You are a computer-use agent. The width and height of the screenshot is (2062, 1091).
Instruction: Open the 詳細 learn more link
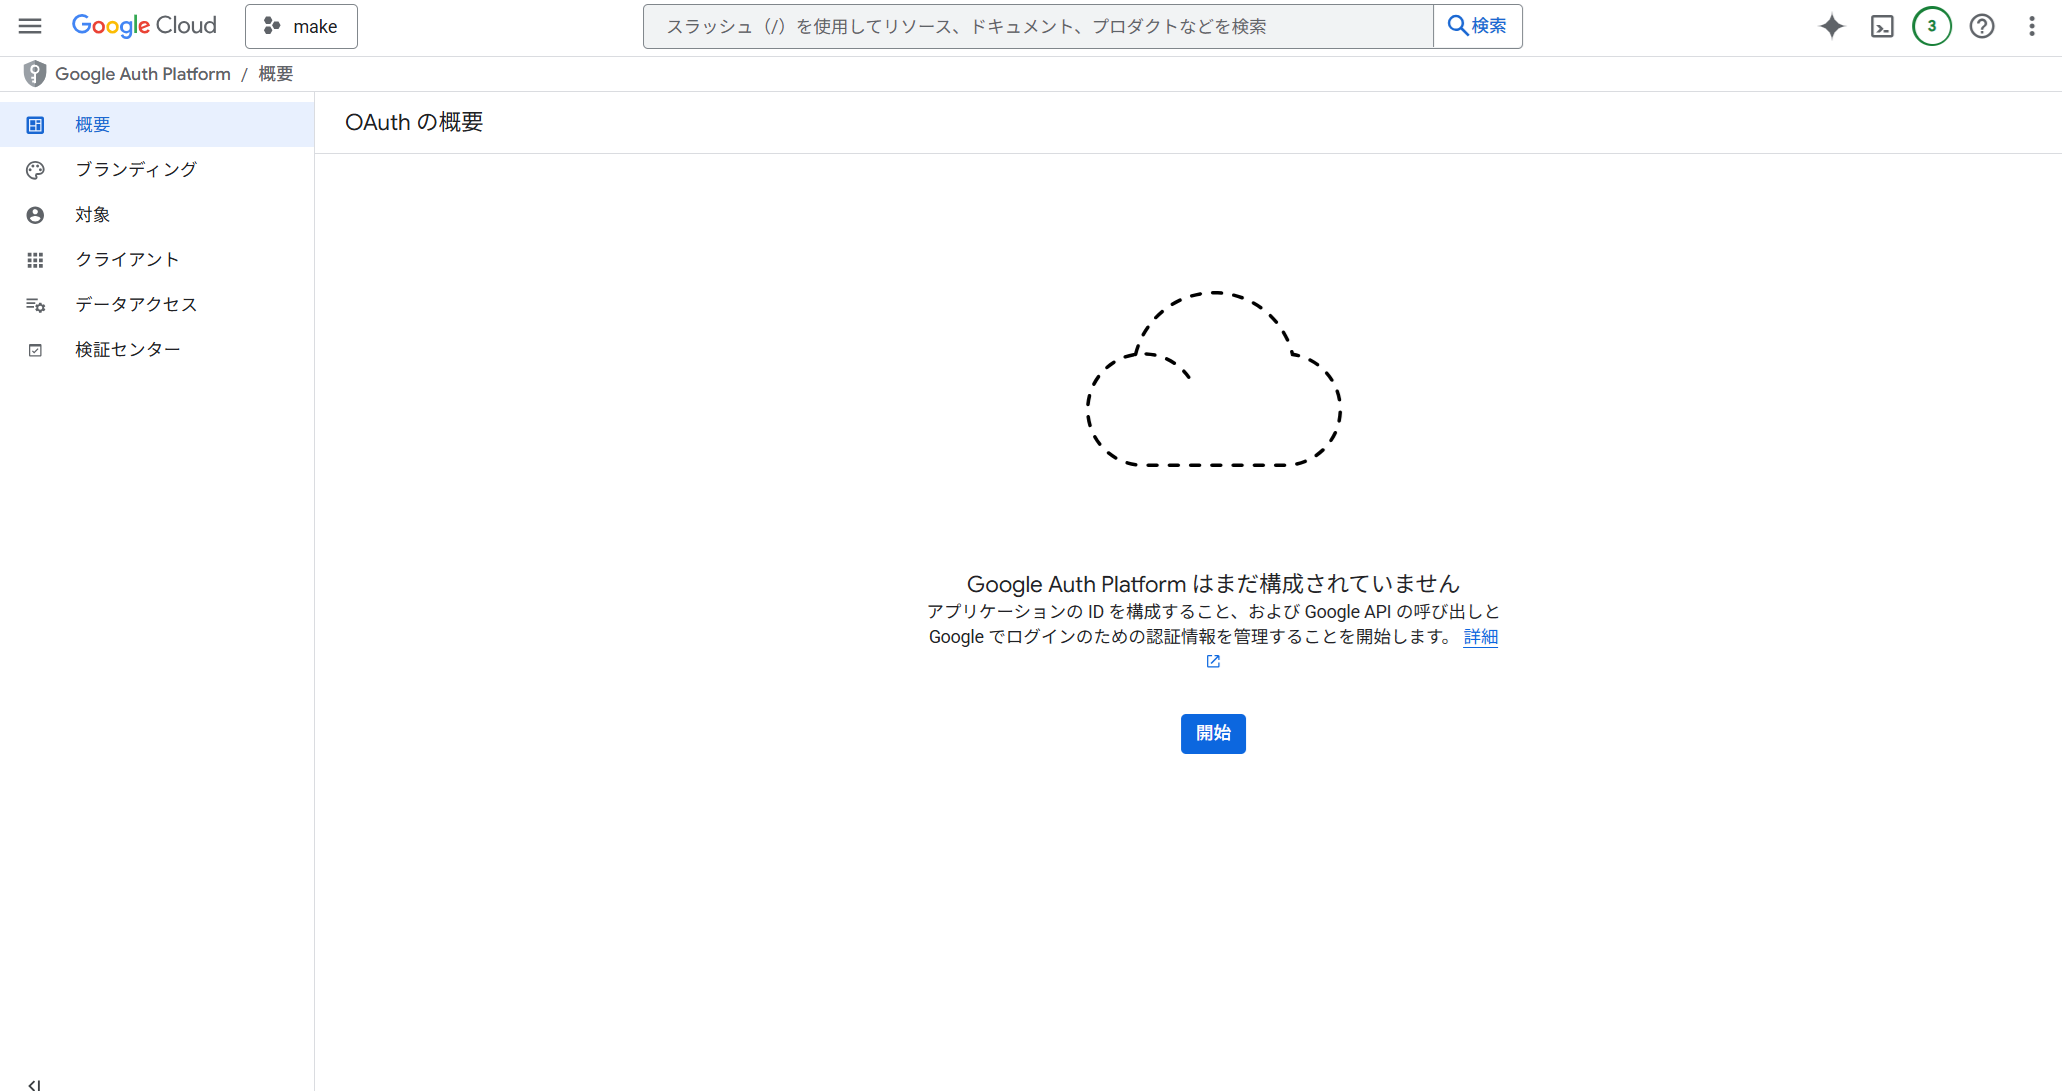pyautogui.click(x=1480, y=636)
